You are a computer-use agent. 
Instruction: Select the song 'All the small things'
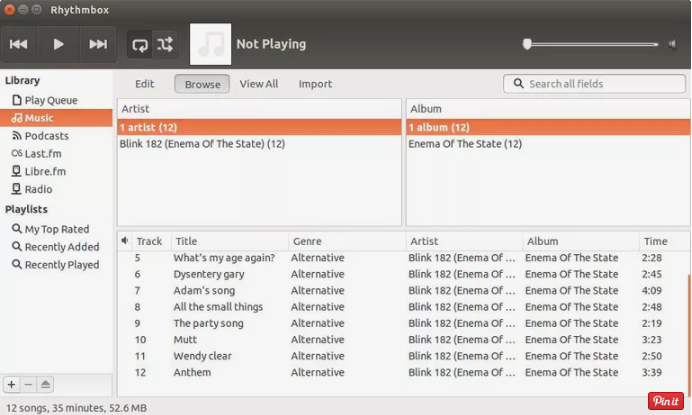402,307
